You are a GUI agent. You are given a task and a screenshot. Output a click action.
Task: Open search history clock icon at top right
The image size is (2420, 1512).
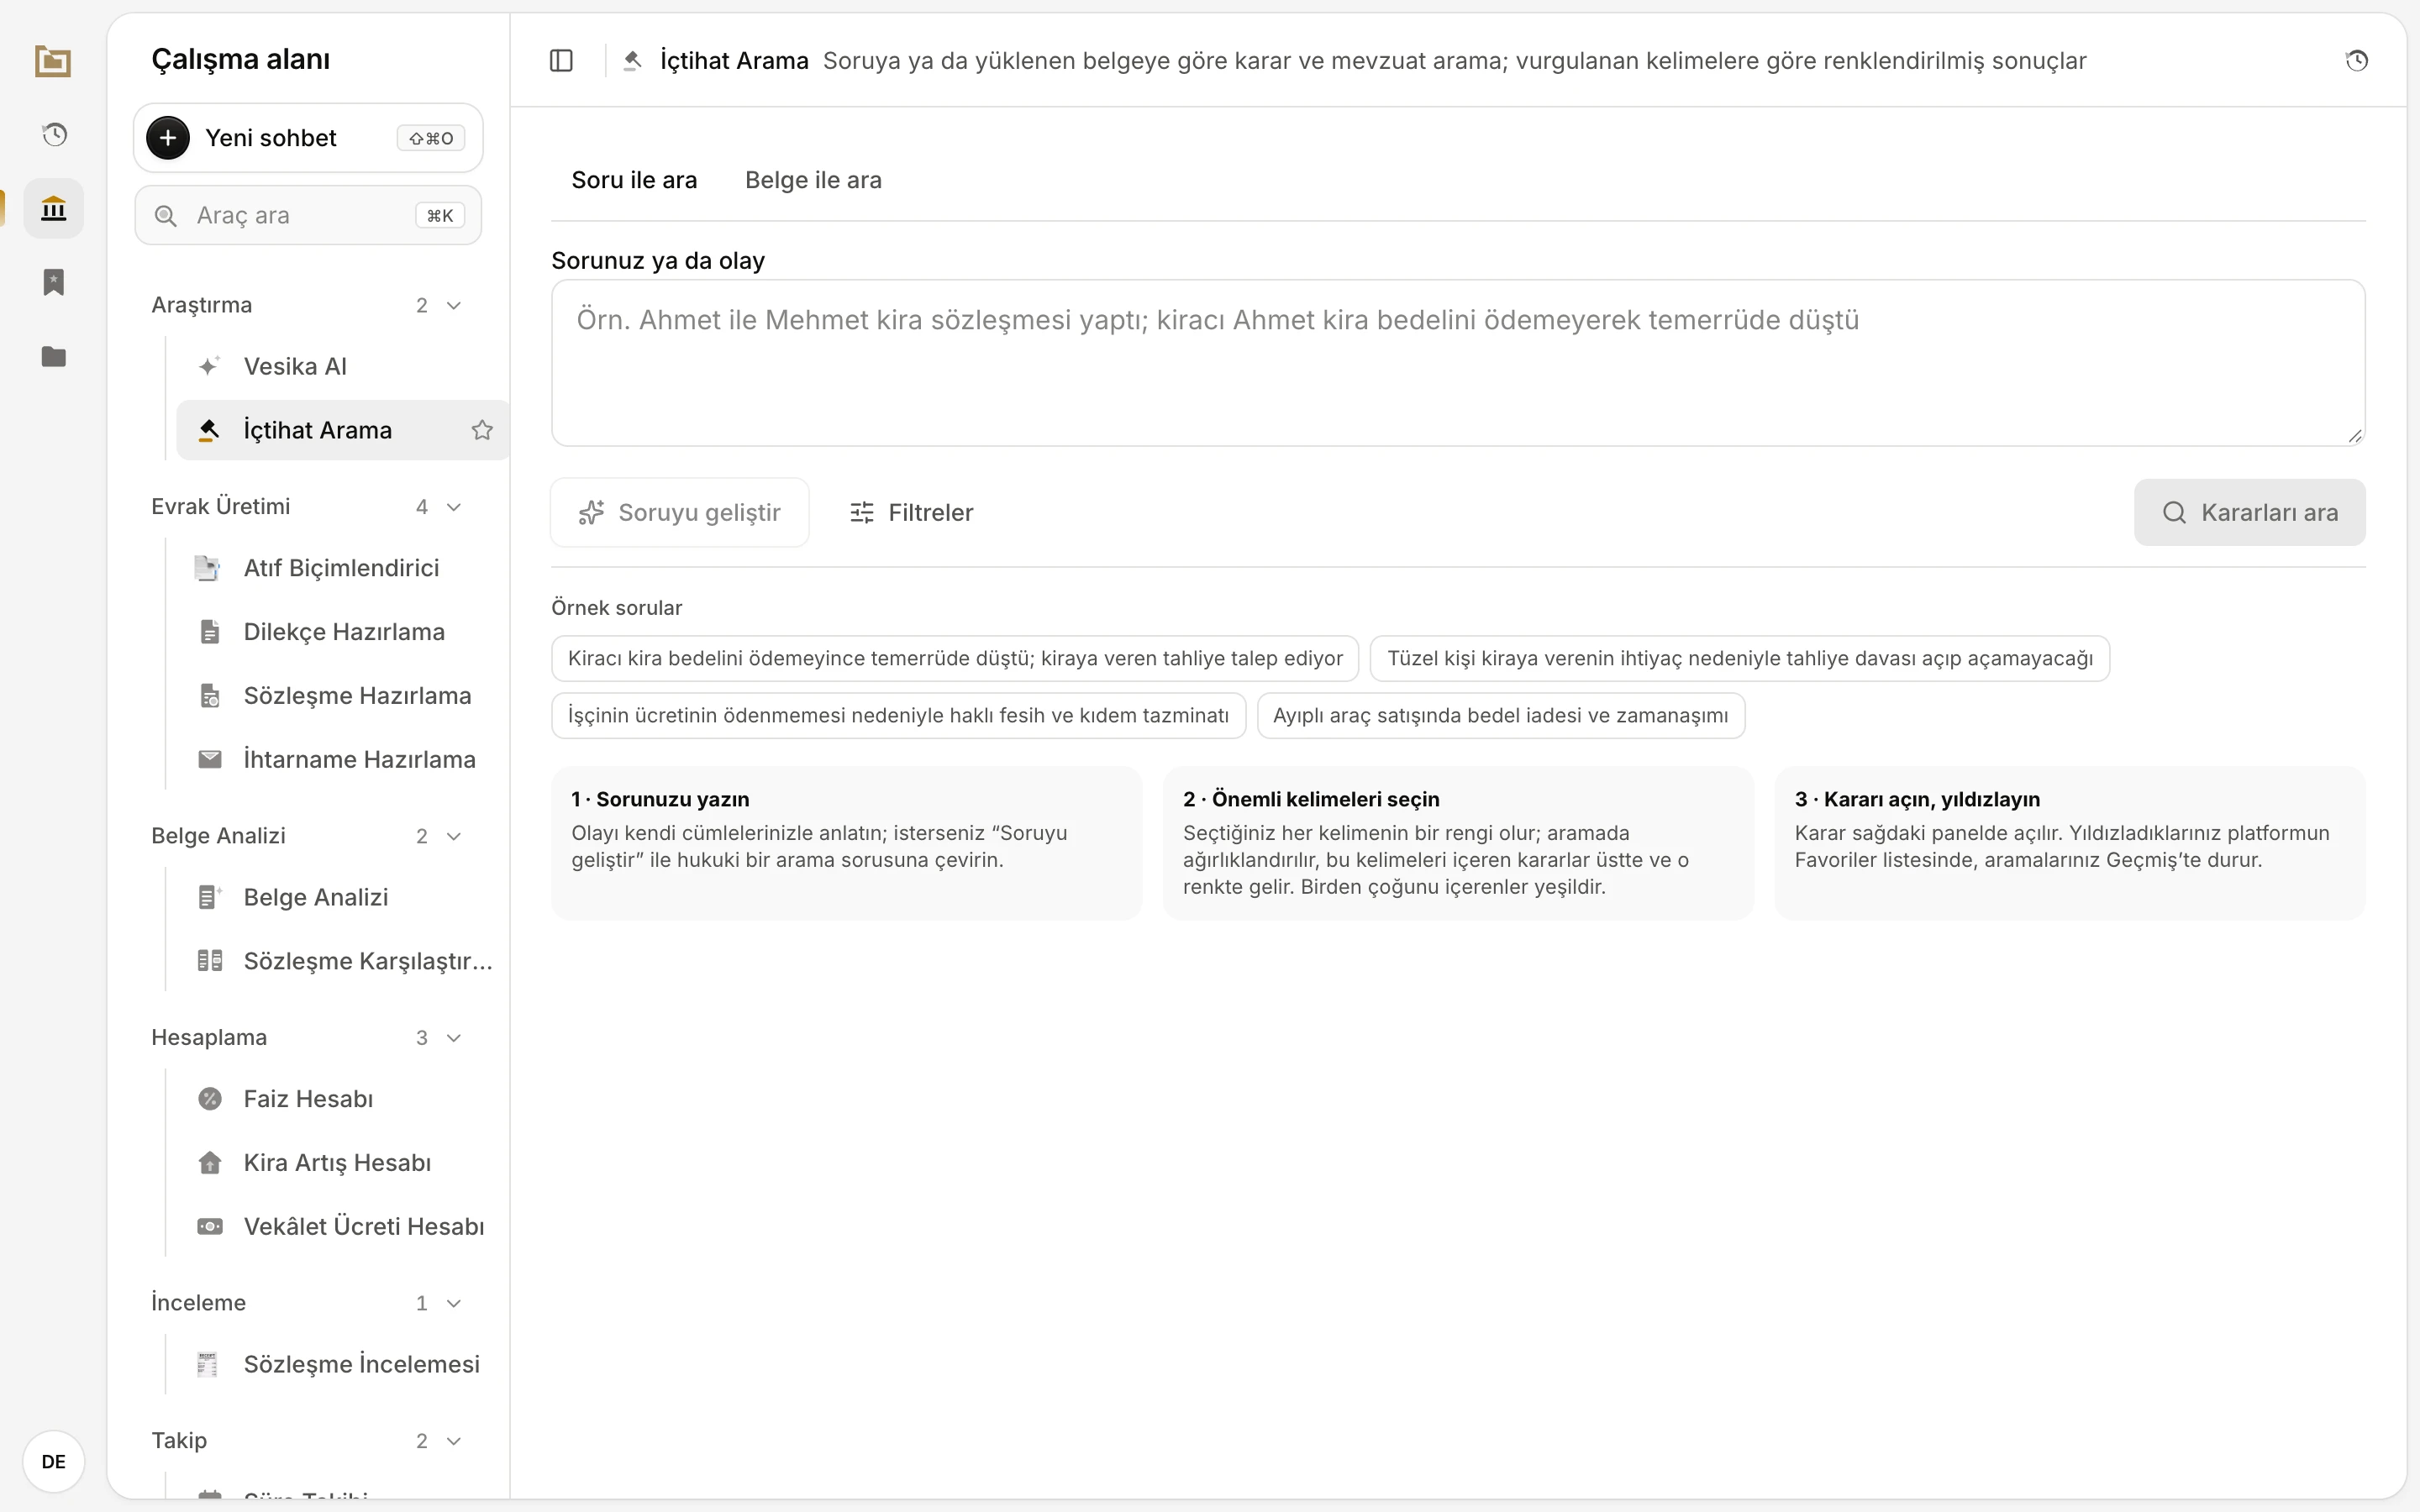click(x=2357, y=61)
